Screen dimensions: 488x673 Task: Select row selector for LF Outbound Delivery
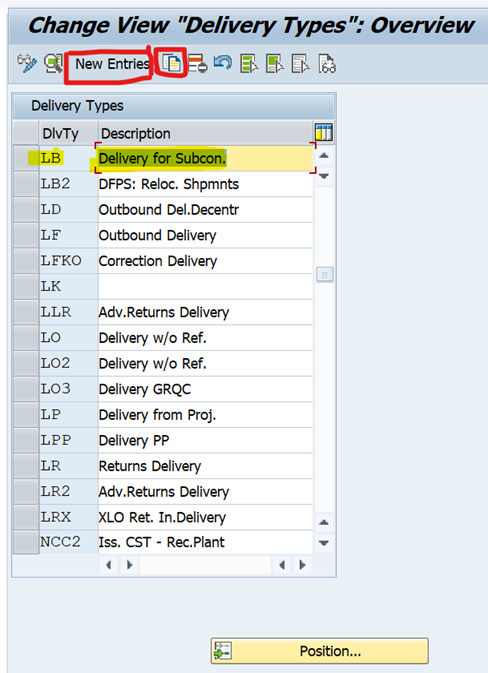pos(26,235)
